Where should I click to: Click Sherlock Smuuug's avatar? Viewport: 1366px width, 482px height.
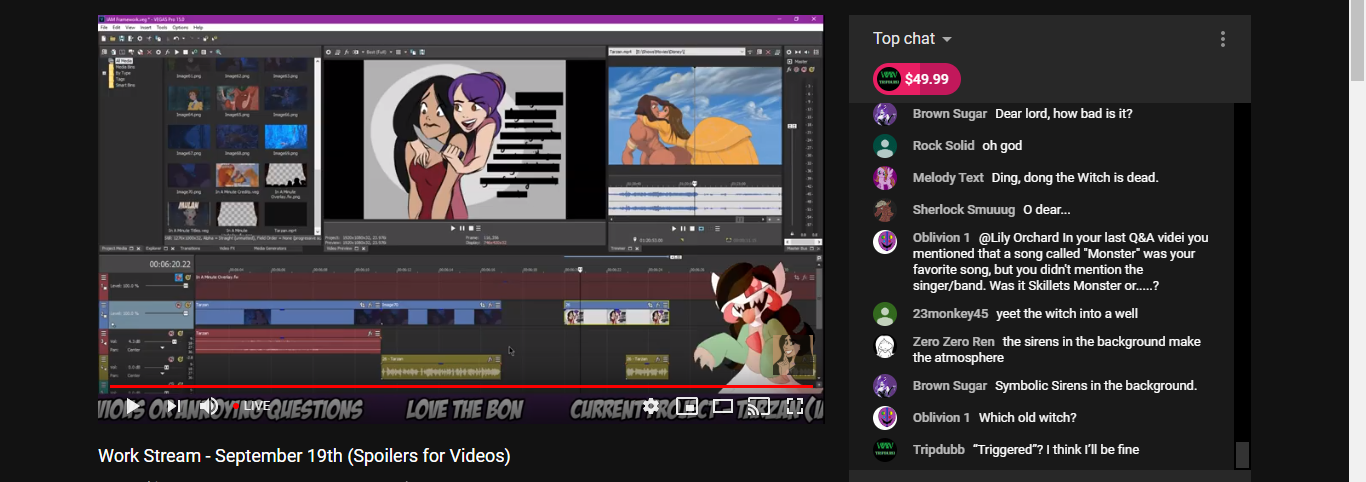[885, 210]
